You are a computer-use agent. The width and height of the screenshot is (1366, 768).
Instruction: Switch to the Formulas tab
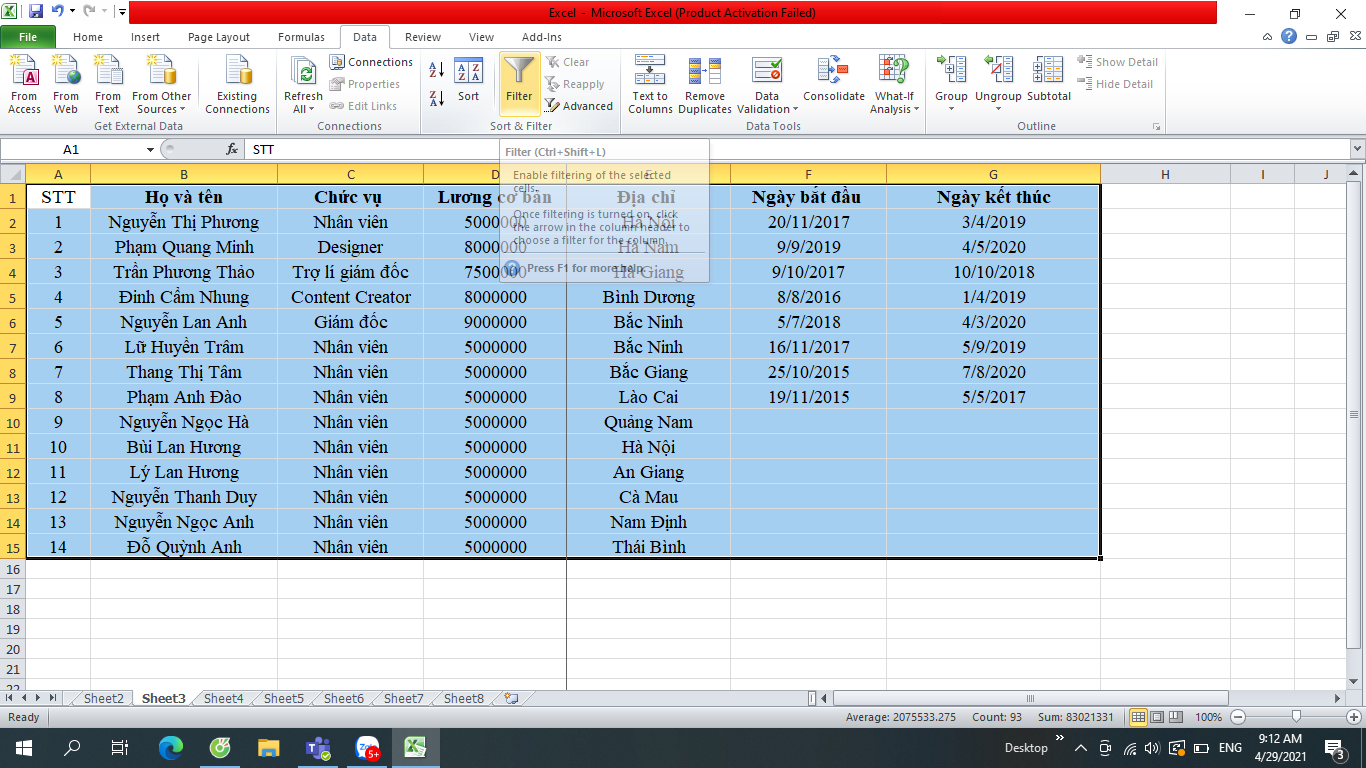tap(301, 37)
